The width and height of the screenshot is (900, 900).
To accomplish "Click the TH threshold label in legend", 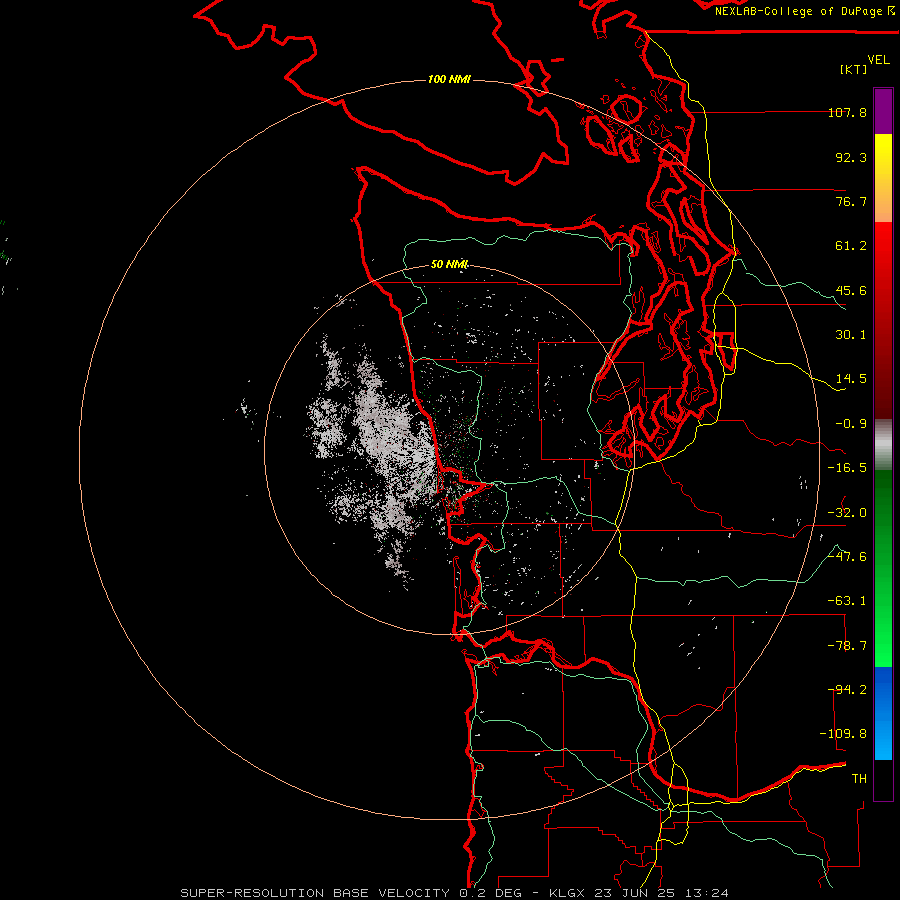I will click(x=859, y=779).
